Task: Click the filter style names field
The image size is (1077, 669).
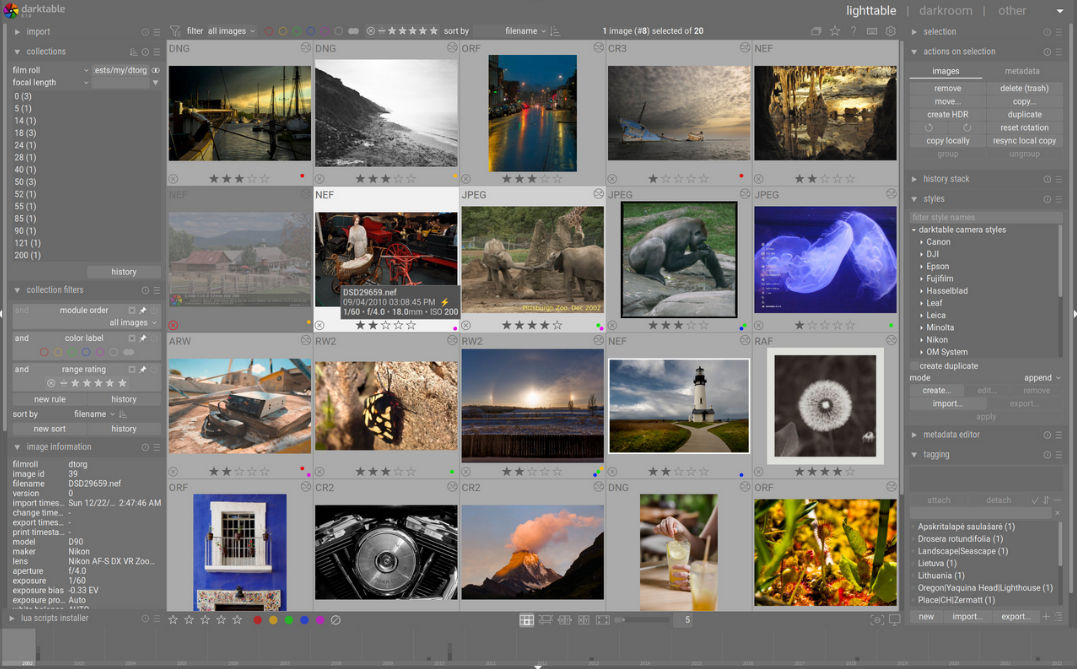Action: pyautogui.click(x=985, y=217)
